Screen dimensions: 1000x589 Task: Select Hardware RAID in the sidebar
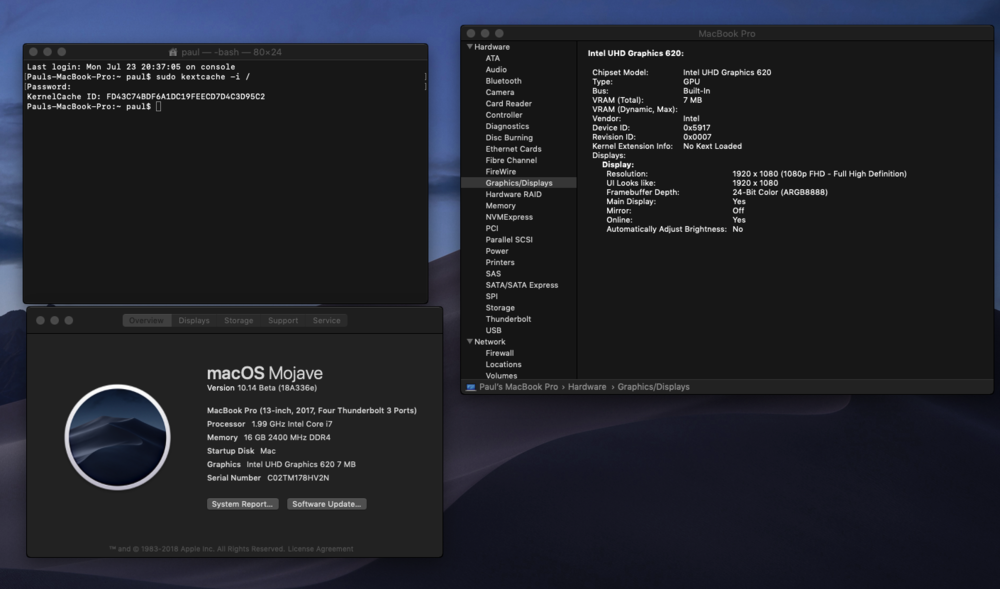[x=513, y=194]
